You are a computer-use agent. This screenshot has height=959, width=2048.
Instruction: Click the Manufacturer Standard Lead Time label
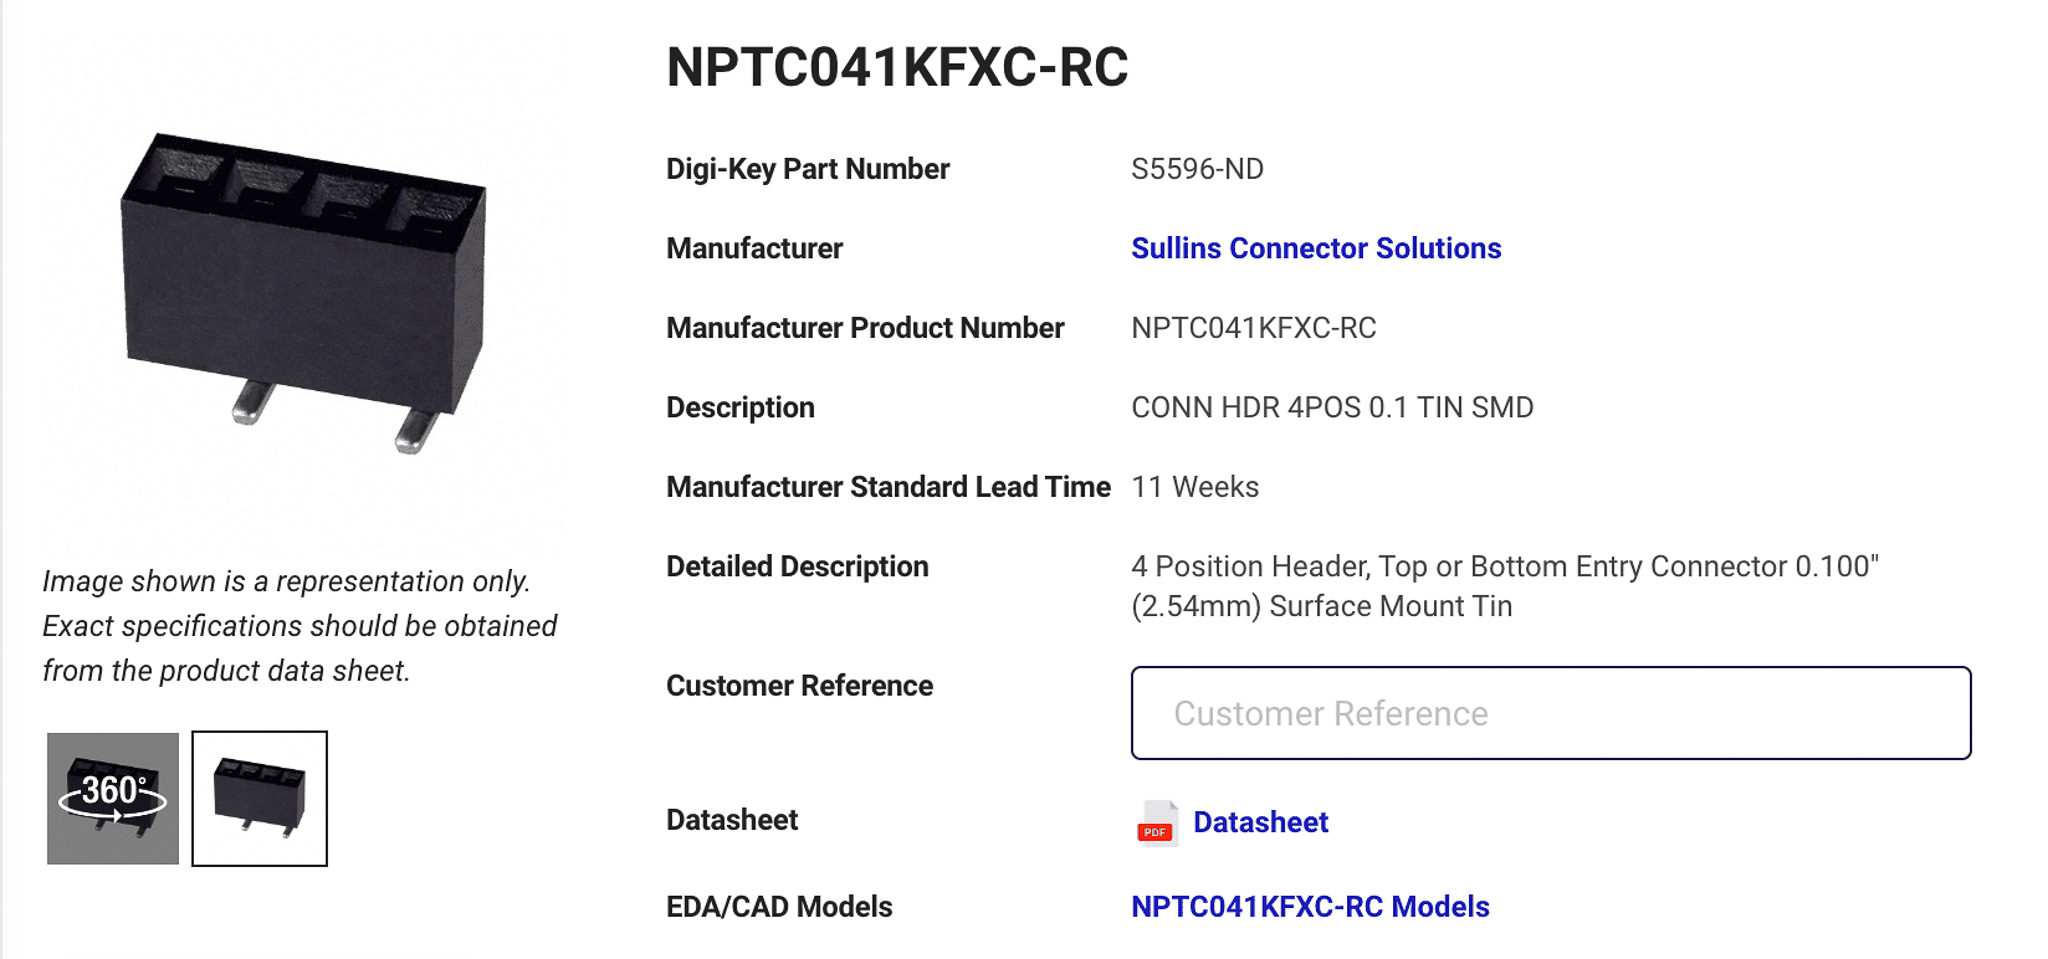pos(888,487)
